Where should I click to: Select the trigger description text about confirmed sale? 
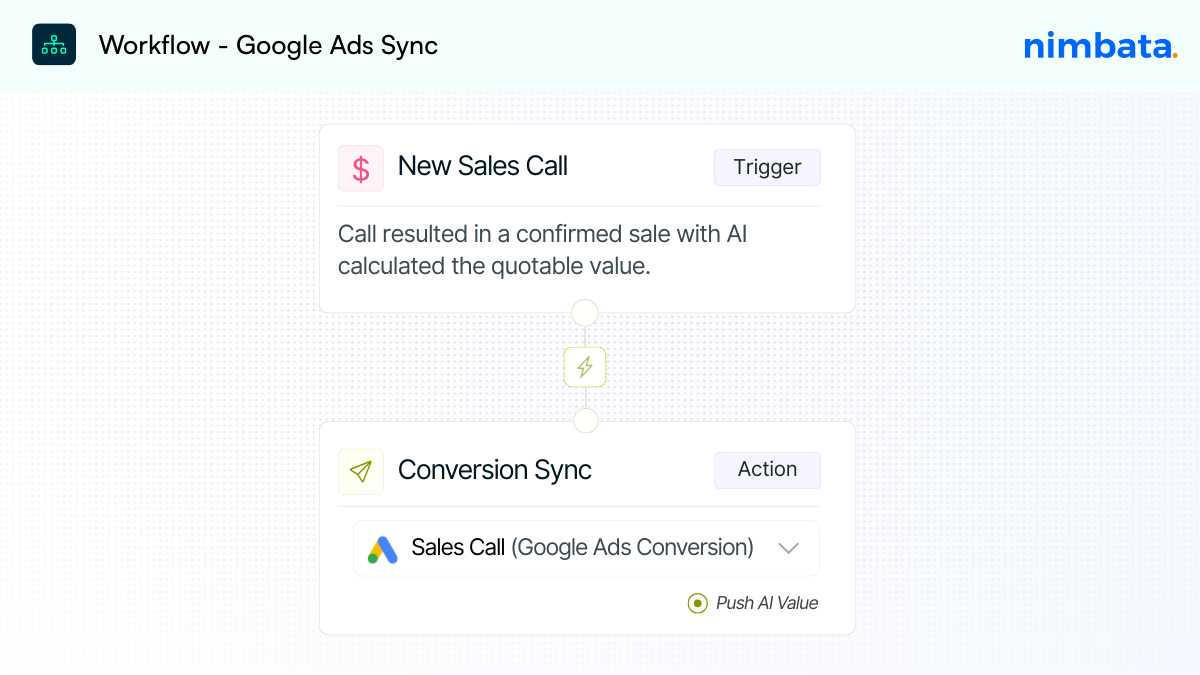tap(543, 250)
